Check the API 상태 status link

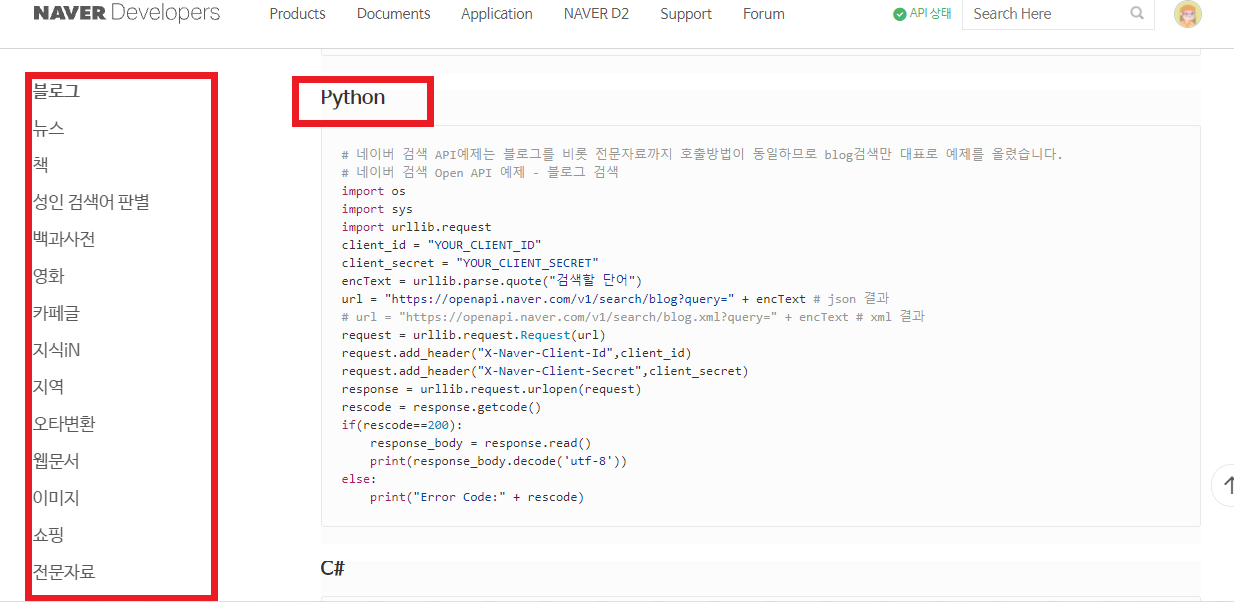point(930,14)
